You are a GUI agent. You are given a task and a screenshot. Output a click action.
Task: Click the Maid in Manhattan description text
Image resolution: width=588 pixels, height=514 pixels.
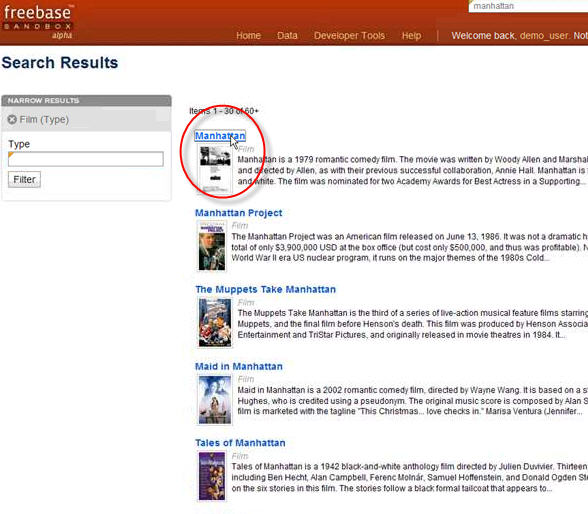pos(412,401)
